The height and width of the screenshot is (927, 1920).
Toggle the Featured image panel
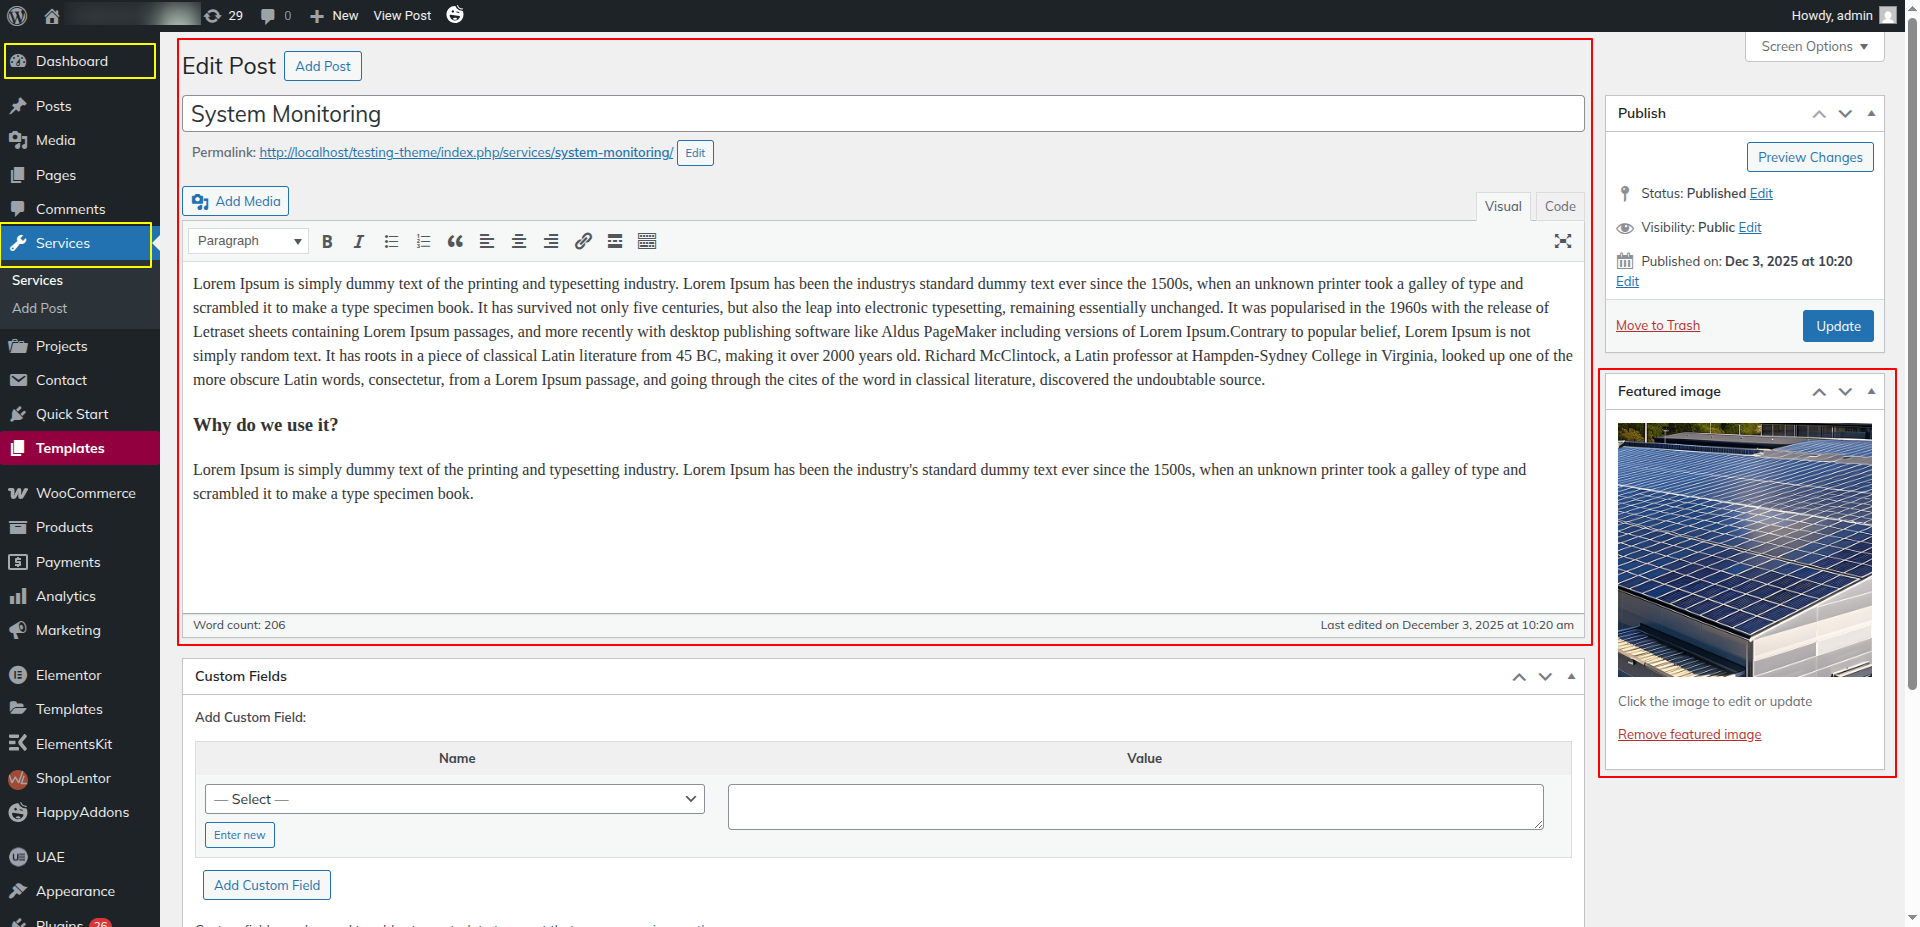[x=1871, y=391]
